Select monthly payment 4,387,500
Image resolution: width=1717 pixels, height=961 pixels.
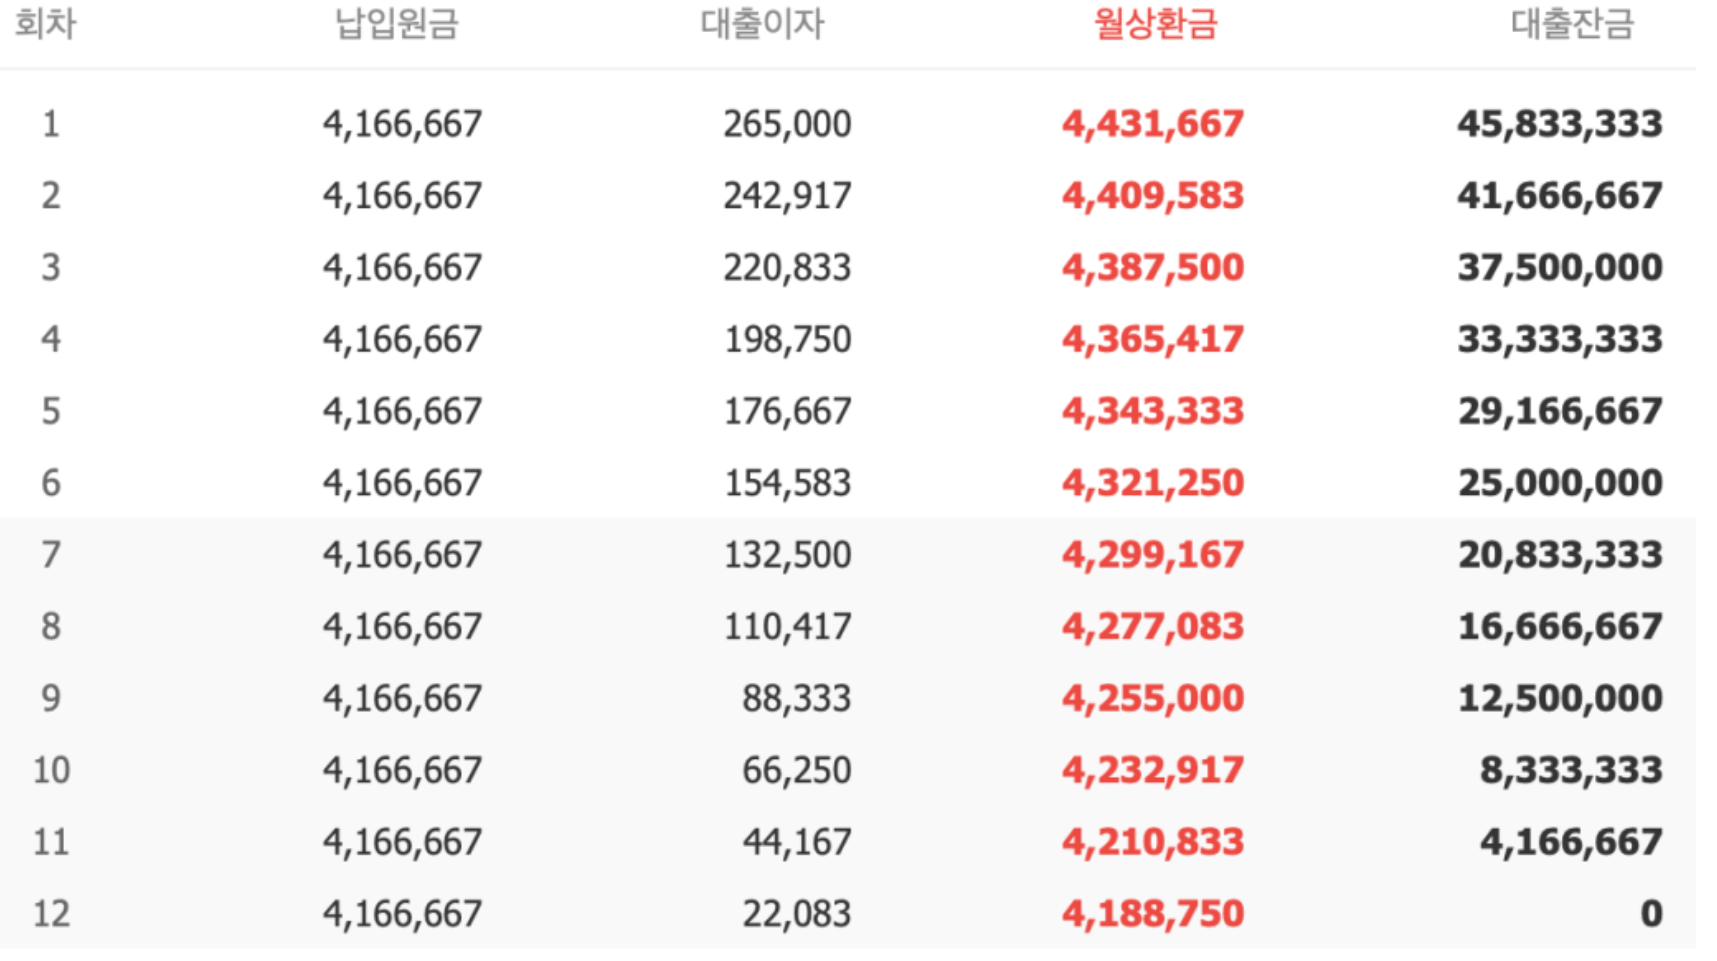(1153, 268)
